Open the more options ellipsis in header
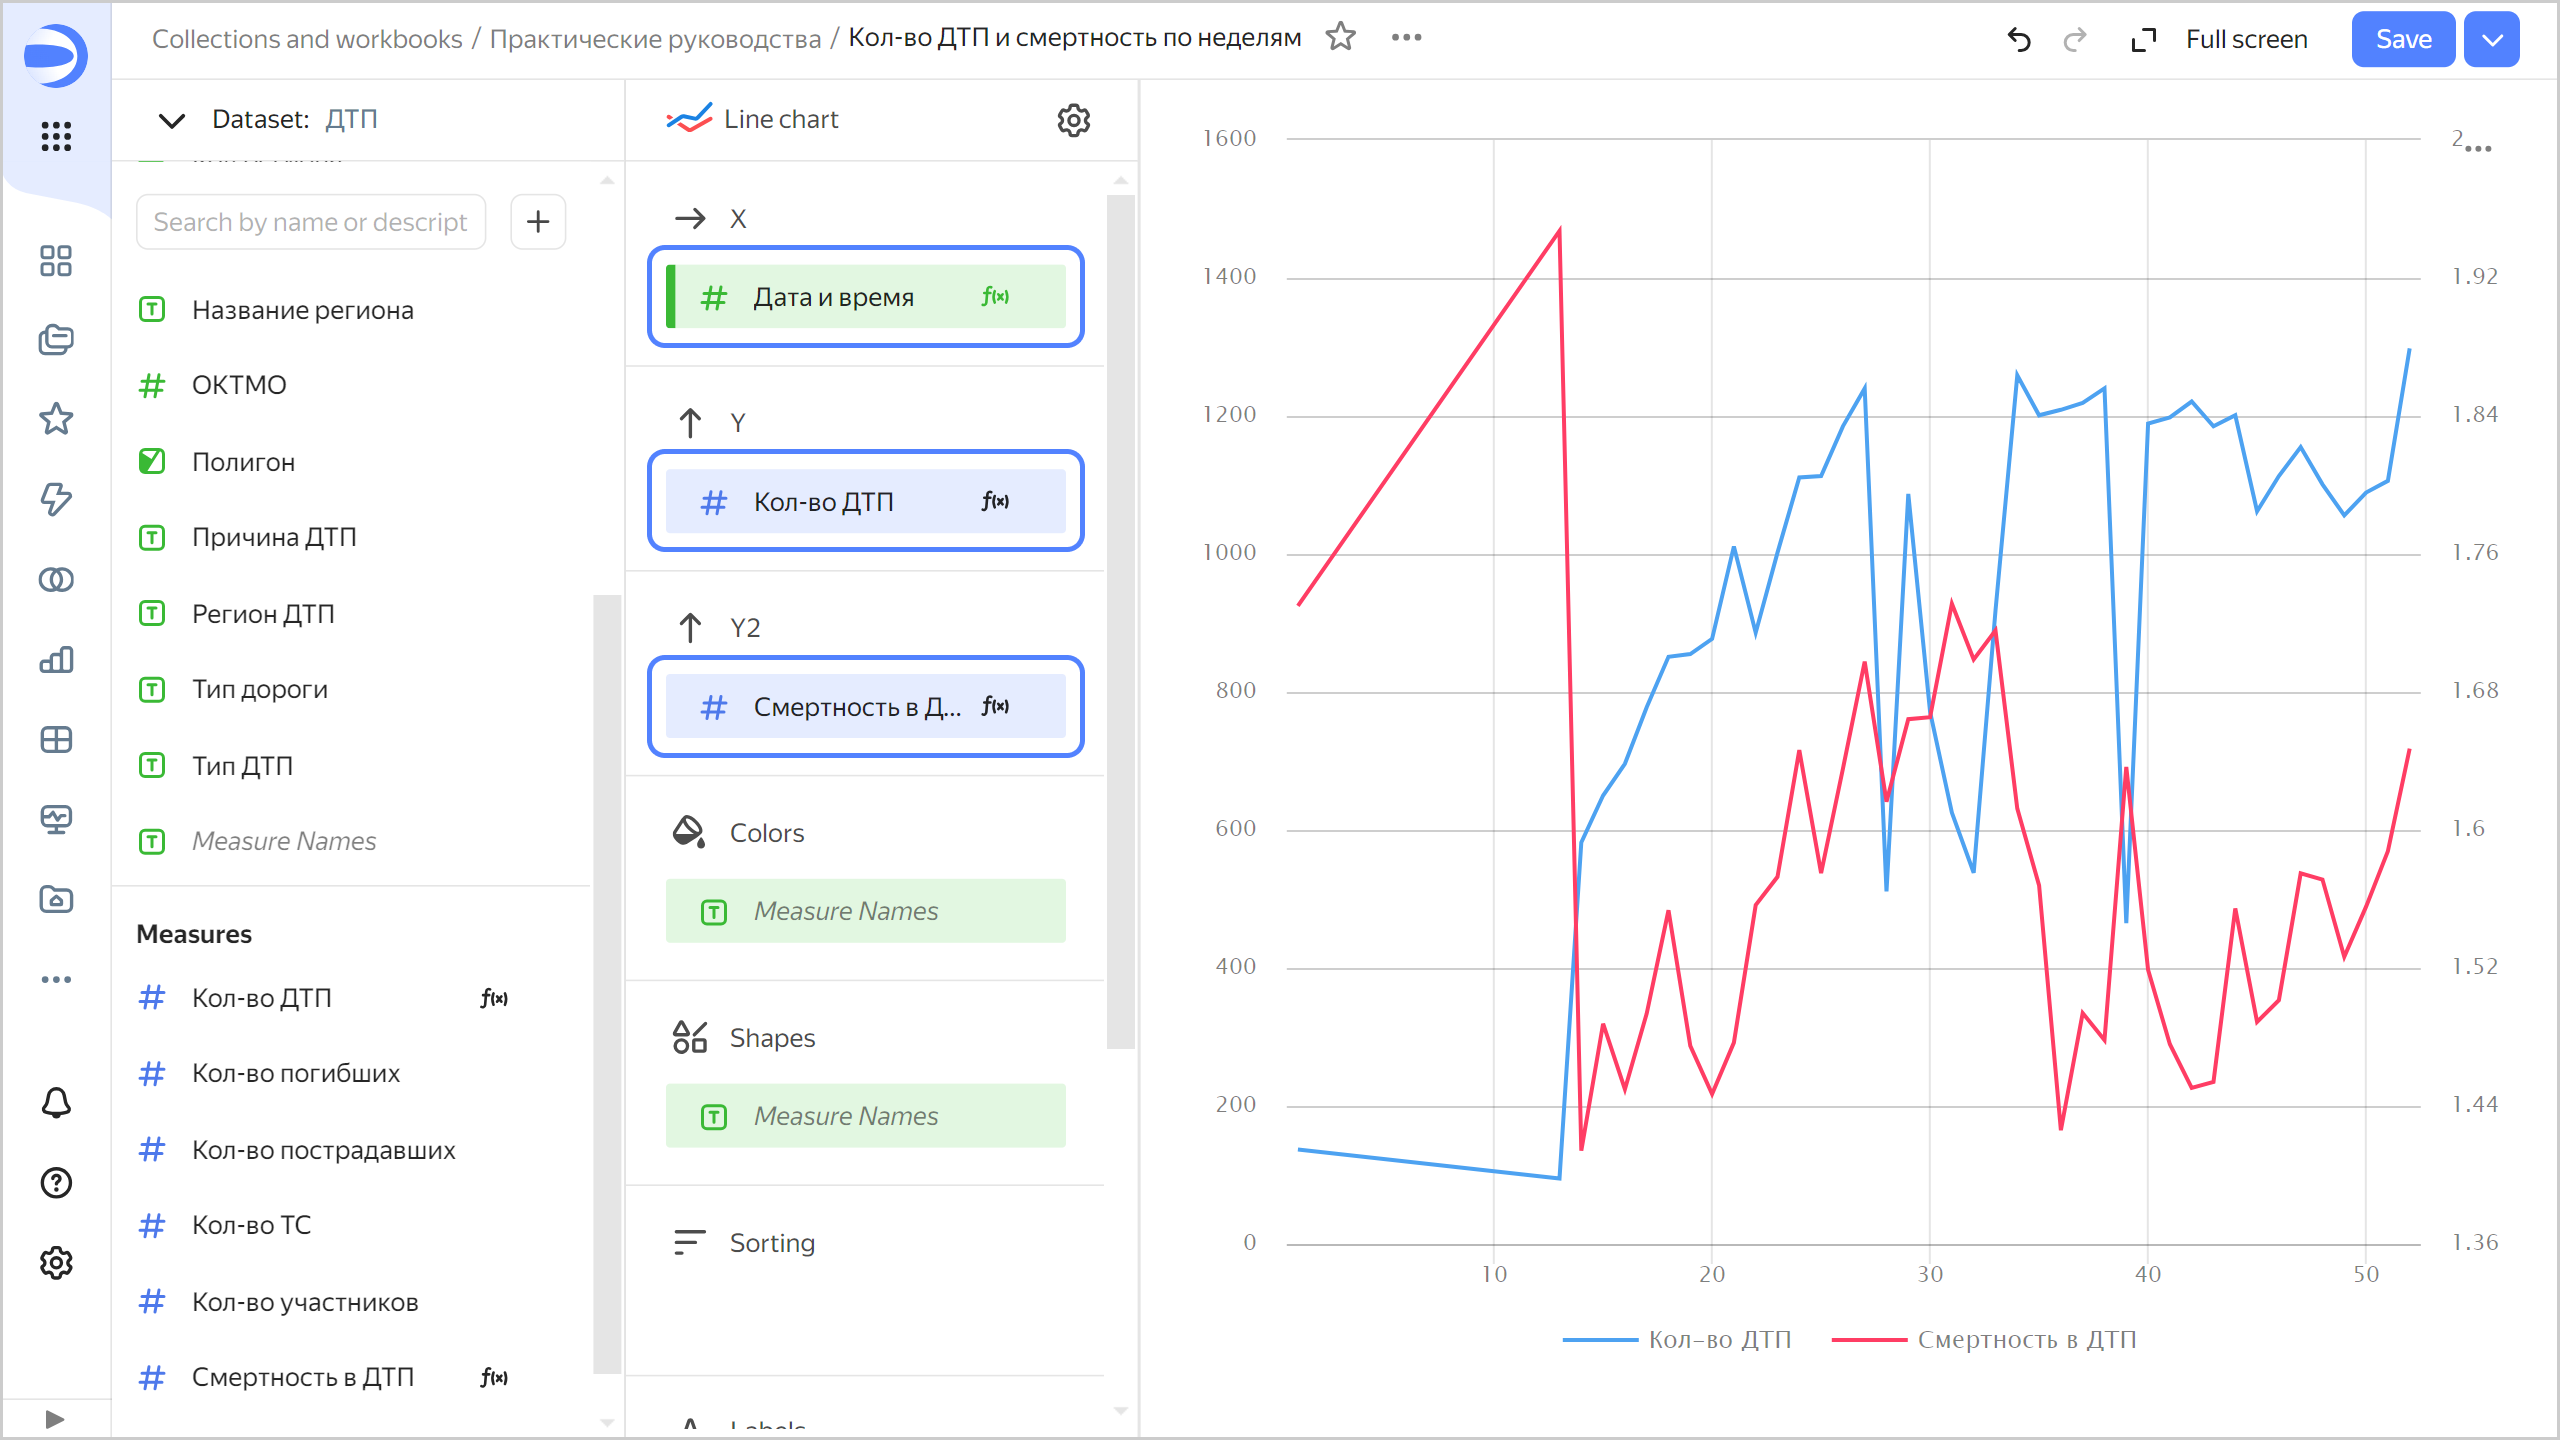Image resolution: width=2560 pixels, height=1440 pixels. tap(1406, 38)
